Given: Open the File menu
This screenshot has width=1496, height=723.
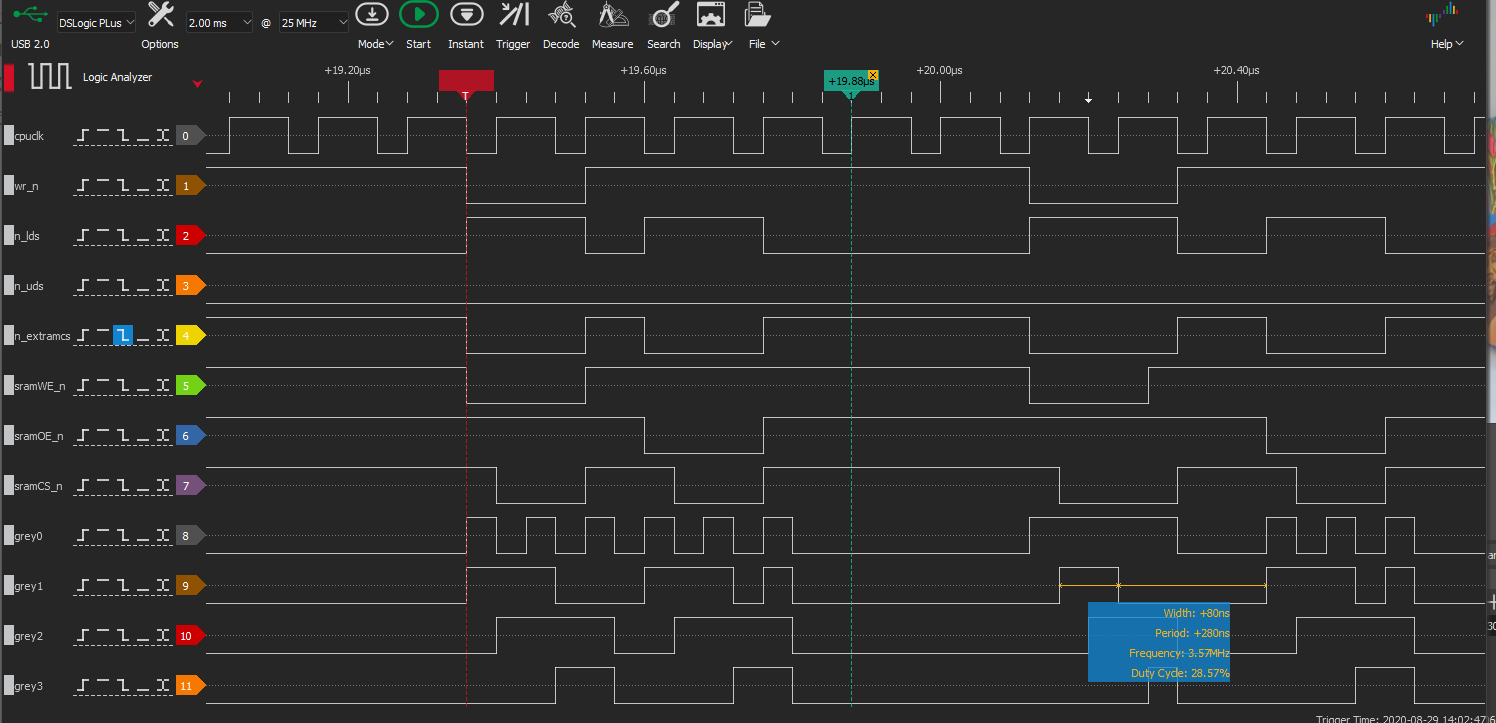Looking at the screenshot, I should click(762, 43).
